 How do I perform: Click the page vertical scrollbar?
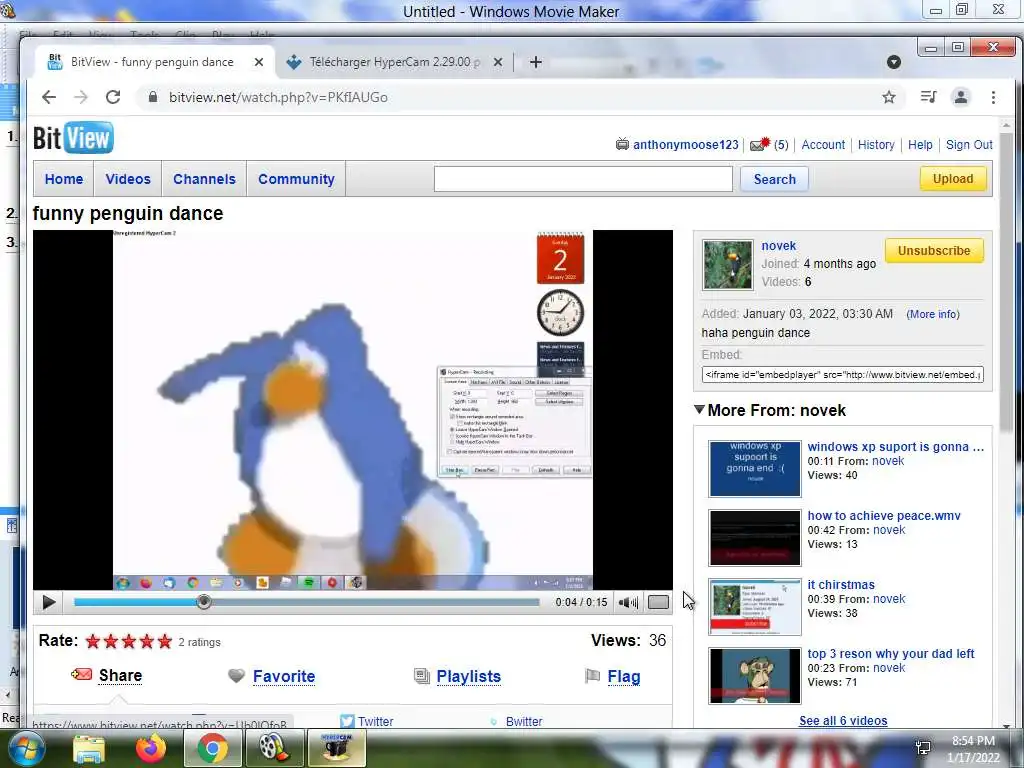(x=1006, y=281)
